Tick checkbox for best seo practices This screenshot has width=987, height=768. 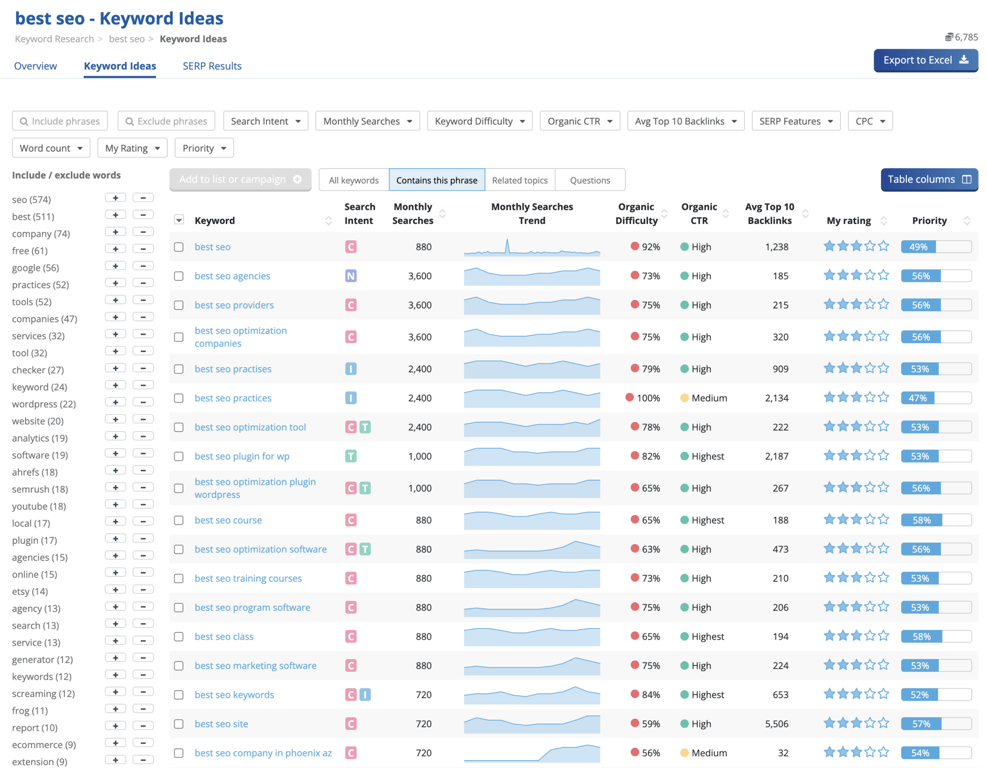179,398
